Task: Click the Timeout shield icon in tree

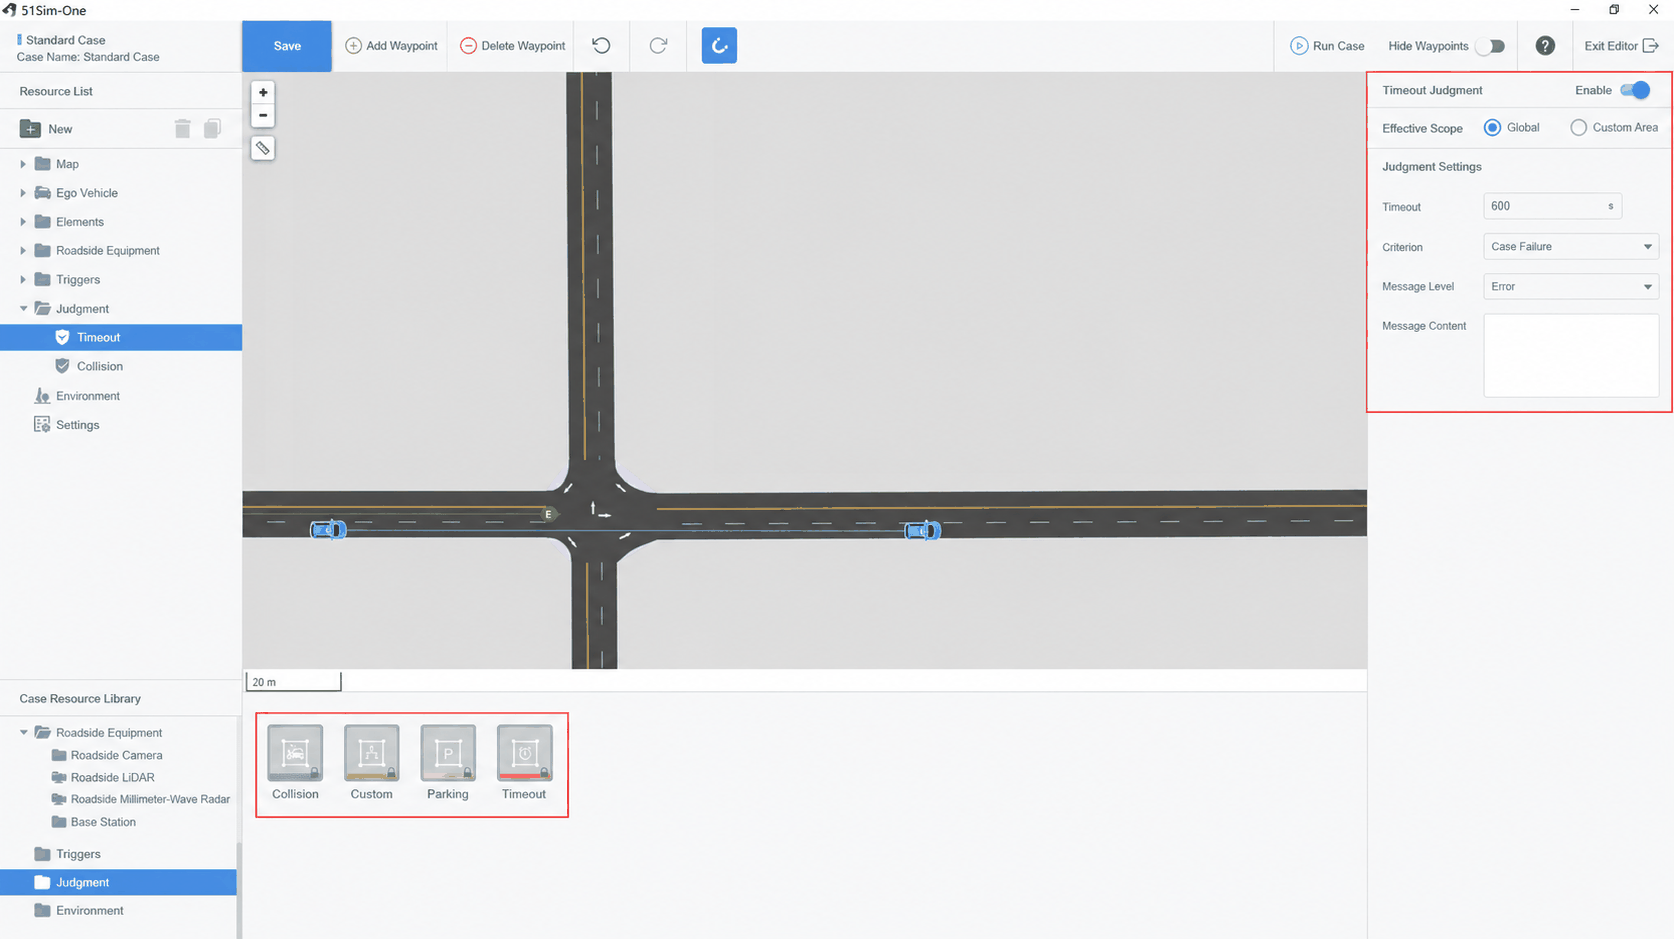Action: (62, 337)
